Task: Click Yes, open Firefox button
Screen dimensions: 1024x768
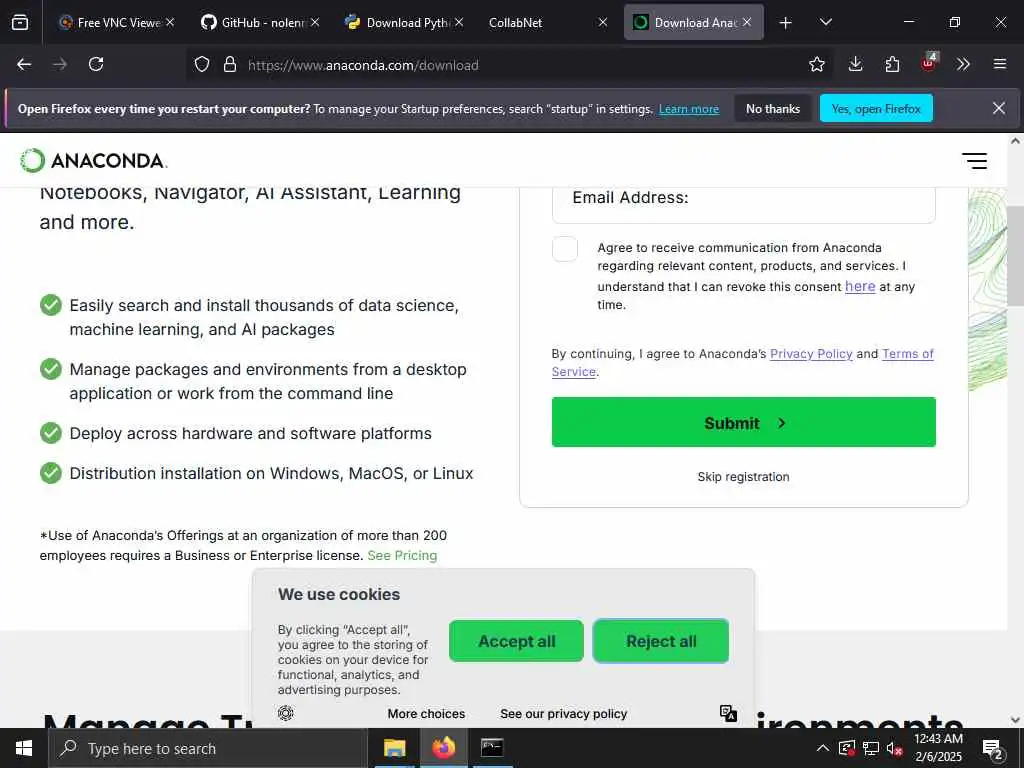Action: 876,109
